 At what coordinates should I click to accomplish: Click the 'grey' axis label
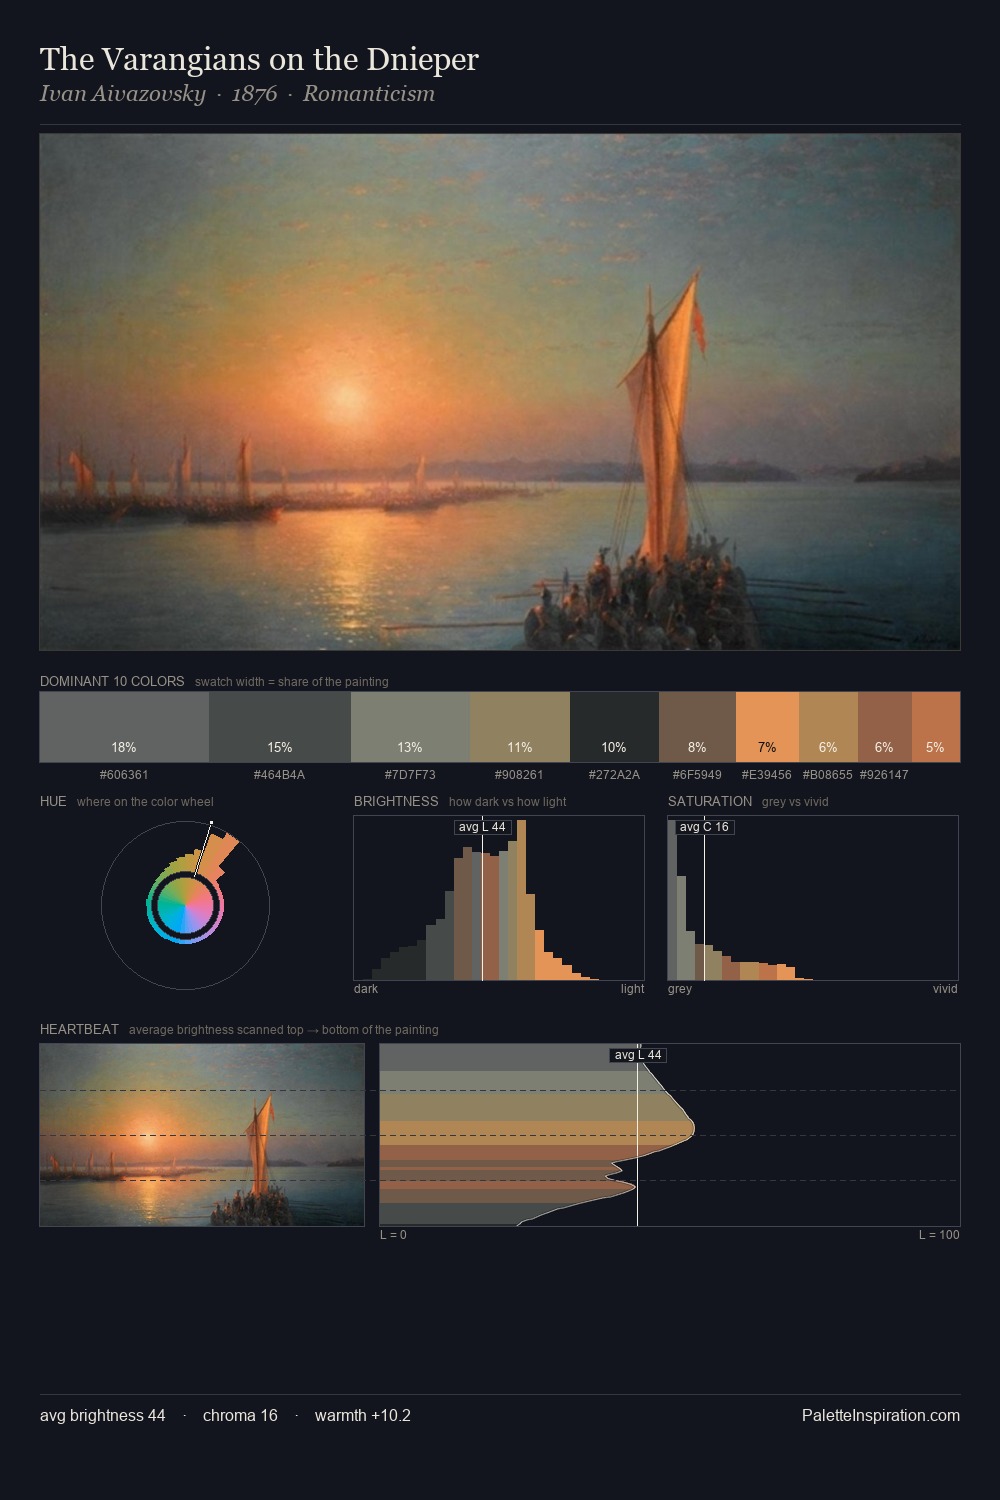tap(680, 989)
